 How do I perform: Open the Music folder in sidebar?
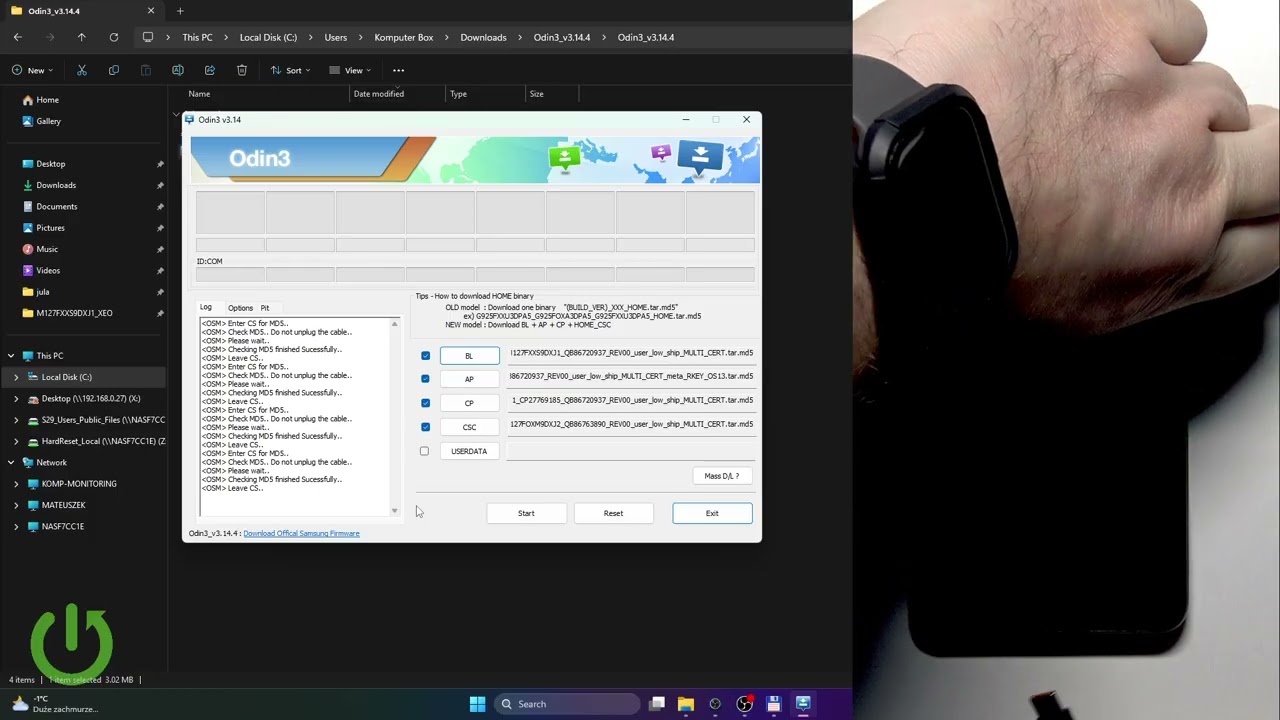(47, 249)
